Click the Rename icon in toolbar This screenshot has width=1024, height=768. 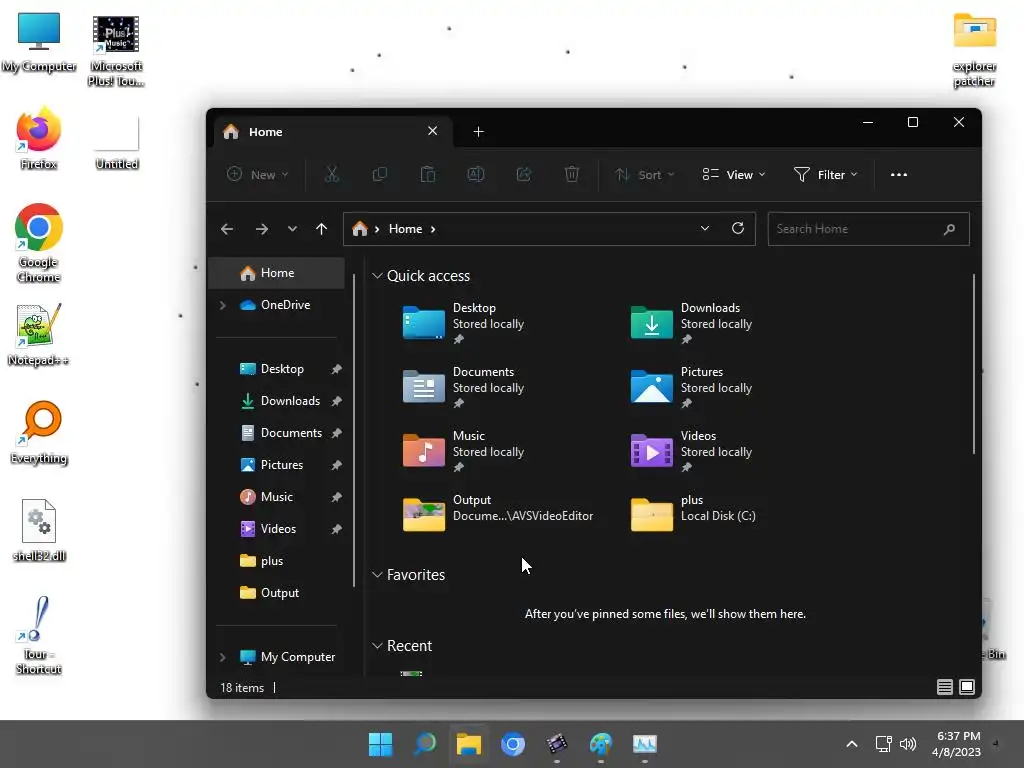(475, 174)
